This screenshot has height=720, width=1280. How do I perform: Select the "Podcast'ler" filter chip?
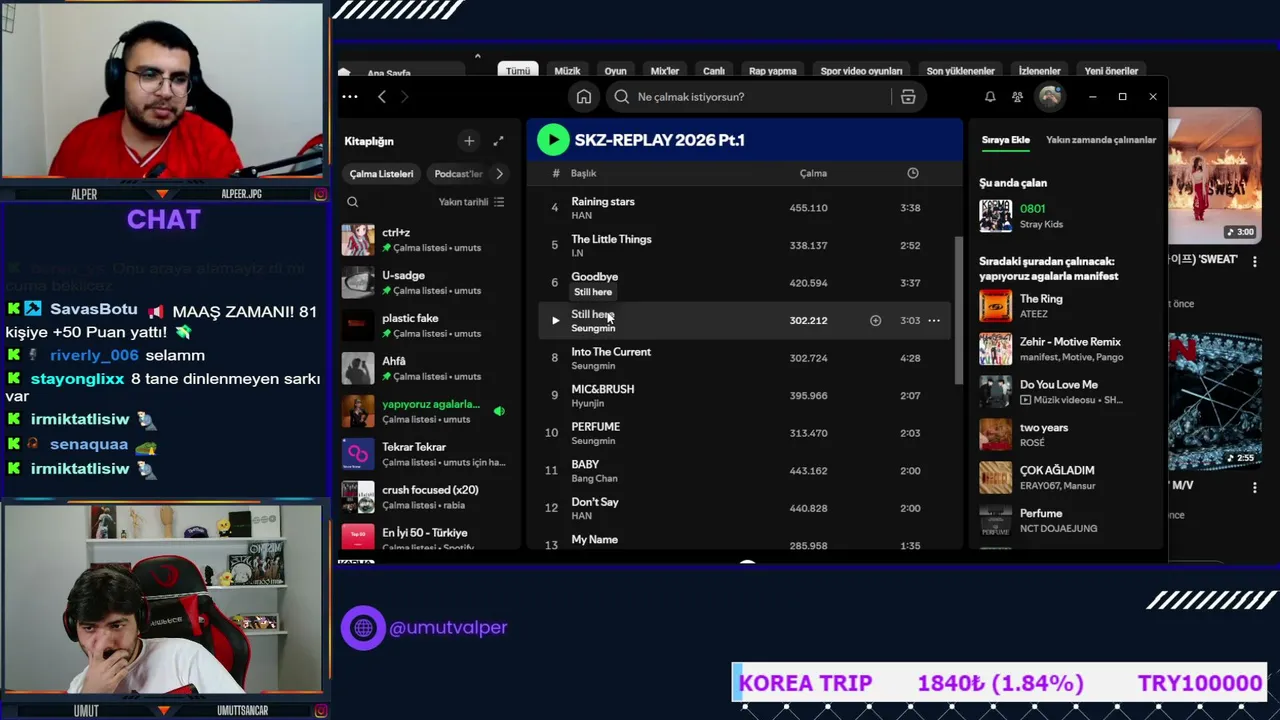tap(458, 174)
